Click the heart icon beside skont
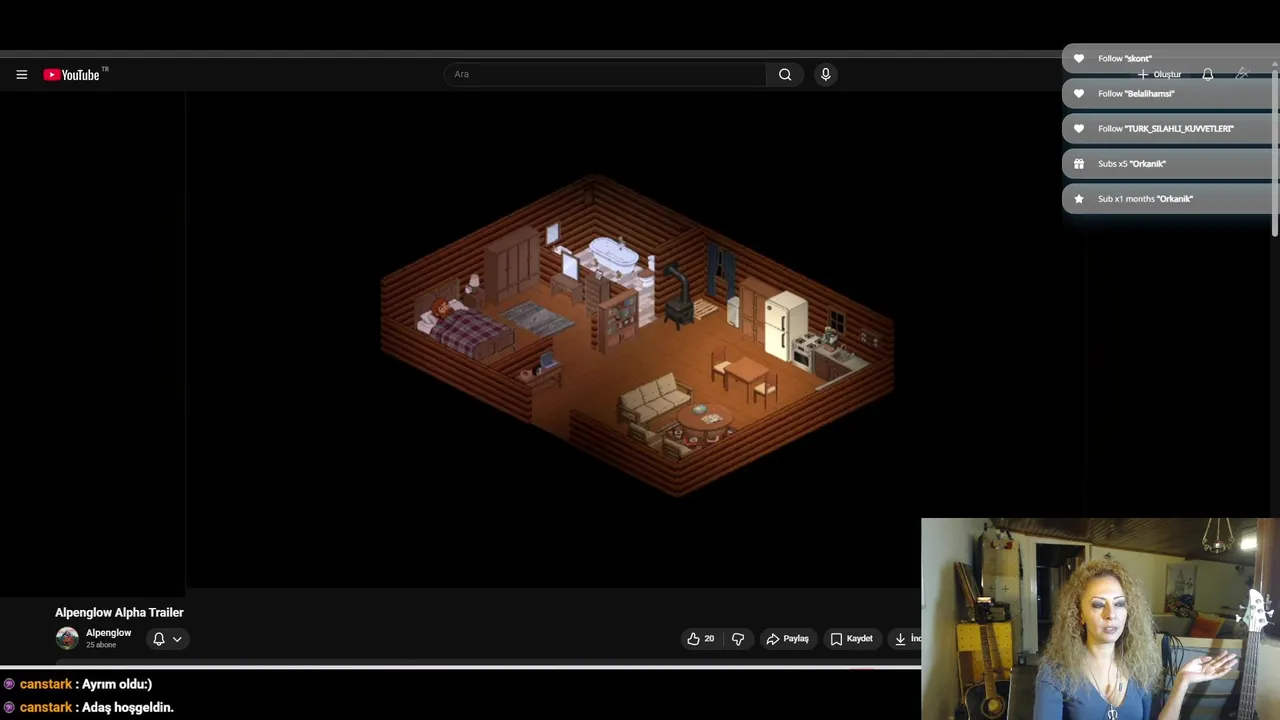1280x720 pixels. [x=1079, y=58]
